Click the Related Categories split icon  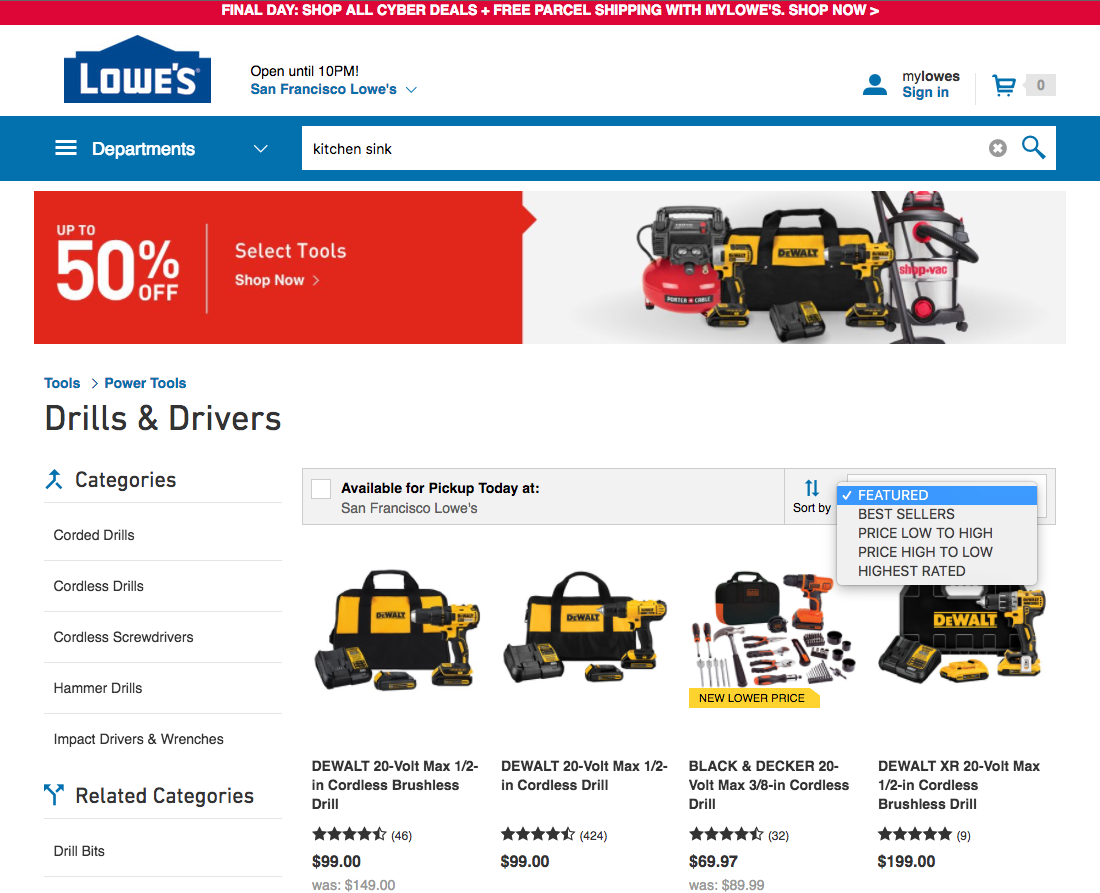pos(54,795)
